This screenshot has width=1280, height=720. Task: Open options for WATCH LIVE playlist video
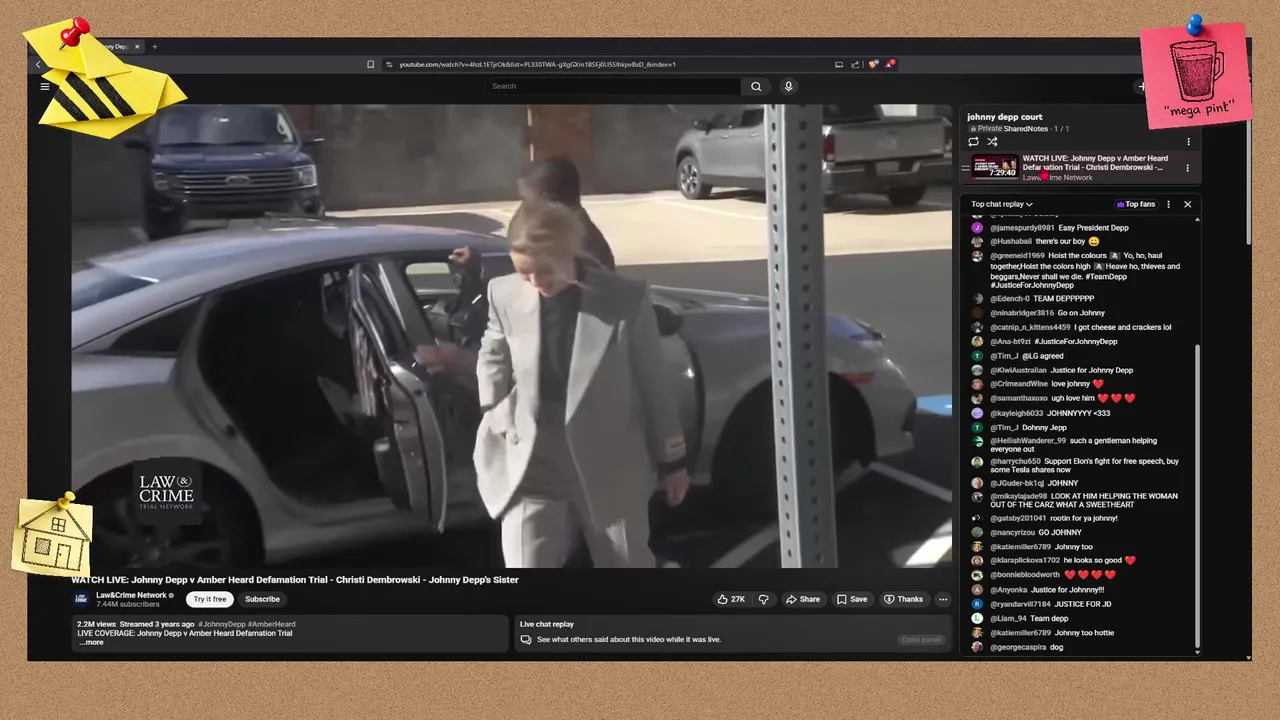1188,168
